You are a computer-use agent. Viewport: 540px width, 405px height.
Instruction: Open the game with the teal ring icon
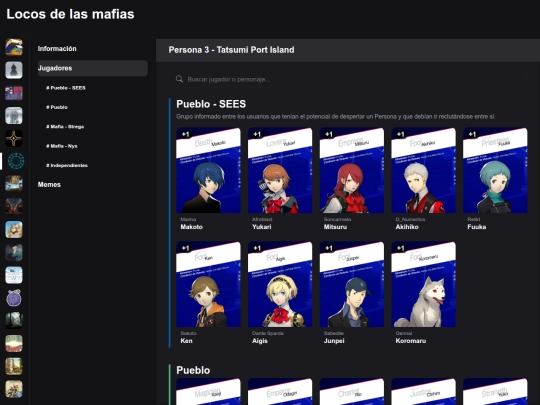(15, 161)
